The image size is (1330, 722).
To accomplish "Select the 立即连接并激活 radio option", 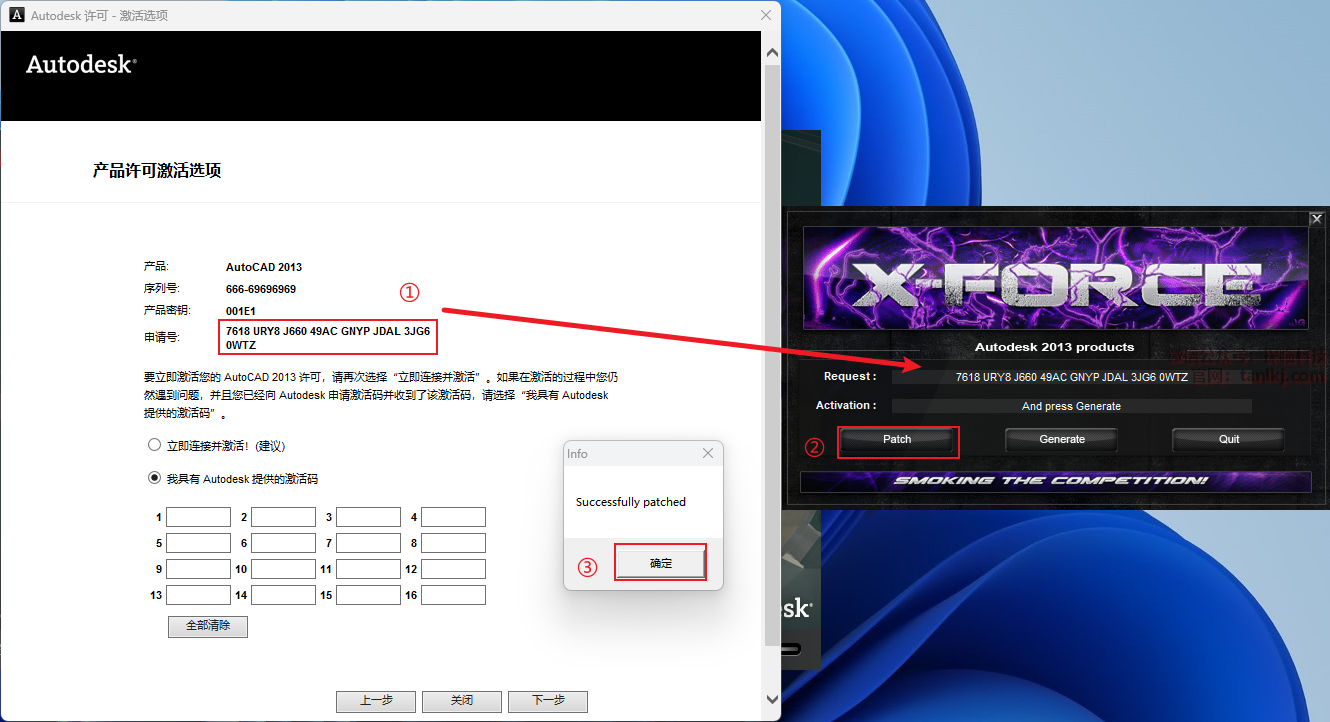I will (x=154, y=445).
